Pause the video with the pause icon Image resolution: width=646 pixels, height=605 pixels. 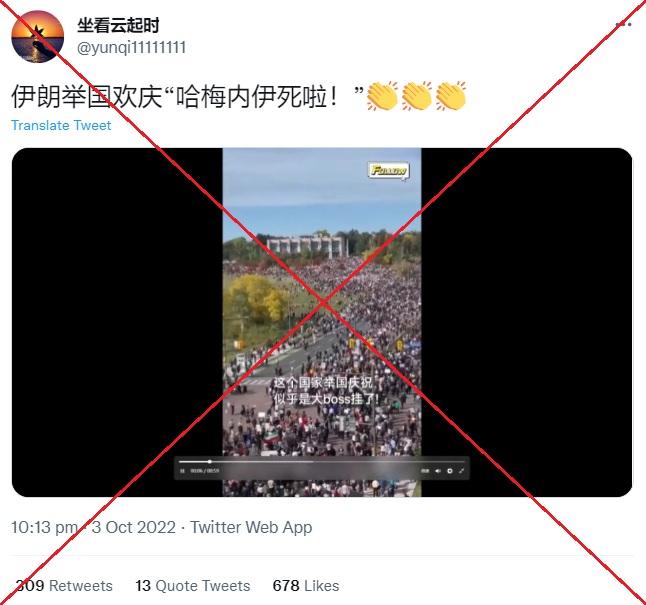(182, 471)
